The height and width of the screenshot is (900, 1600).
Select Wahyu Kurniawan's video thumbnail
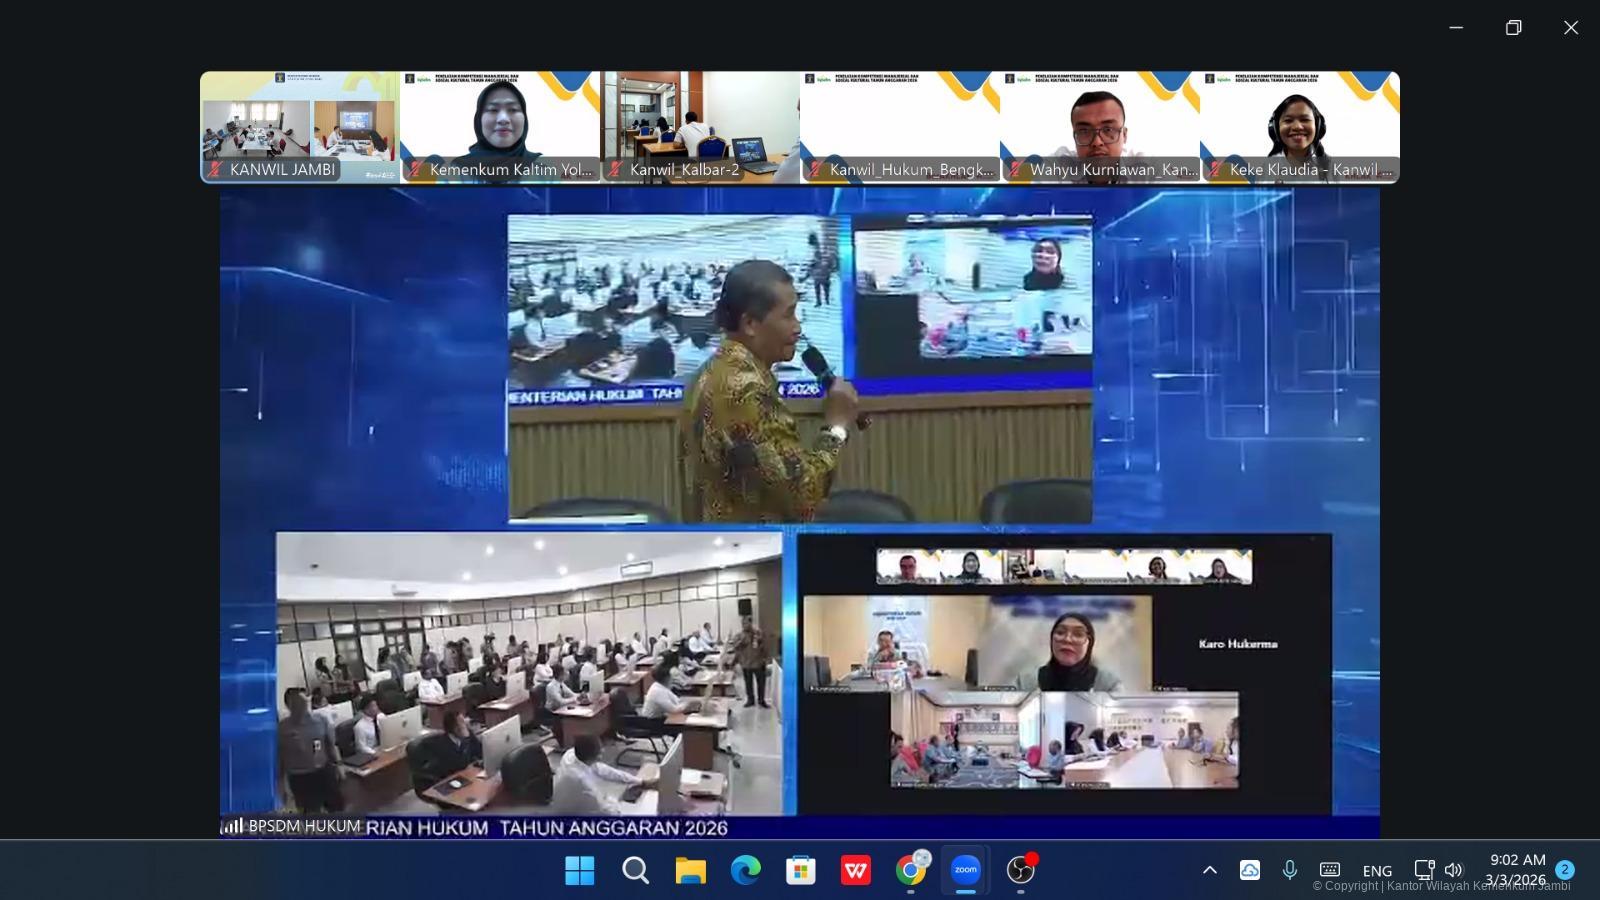(1100, 126)
